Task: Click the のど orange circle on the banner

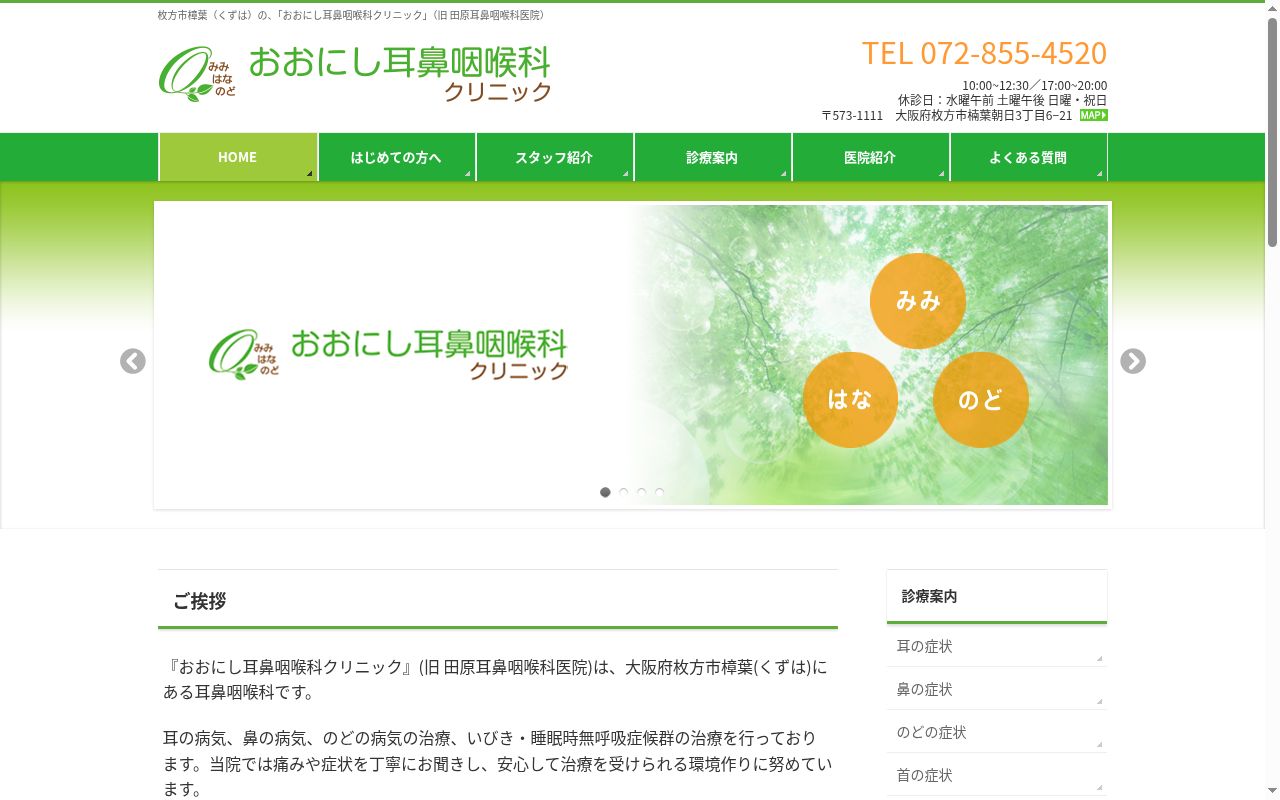Action: pyautogui.click(x=981, y=400)
